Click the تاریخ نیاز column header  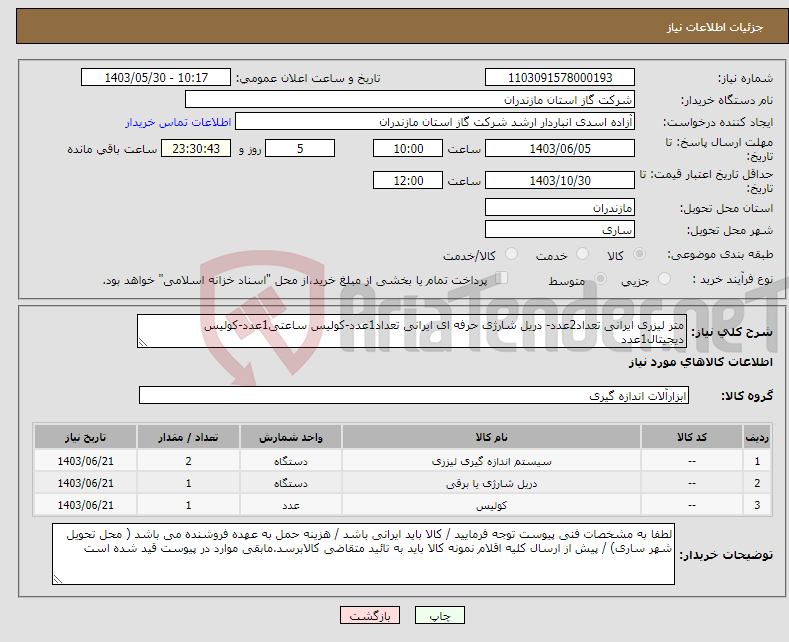tap(86, 437)
